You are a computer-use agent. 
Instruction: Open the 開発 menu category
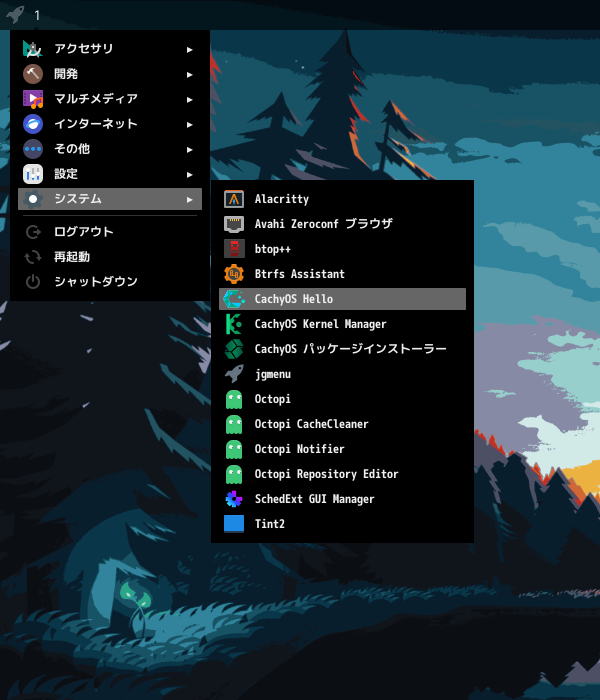pyautogui.click(x=110, y=74)
